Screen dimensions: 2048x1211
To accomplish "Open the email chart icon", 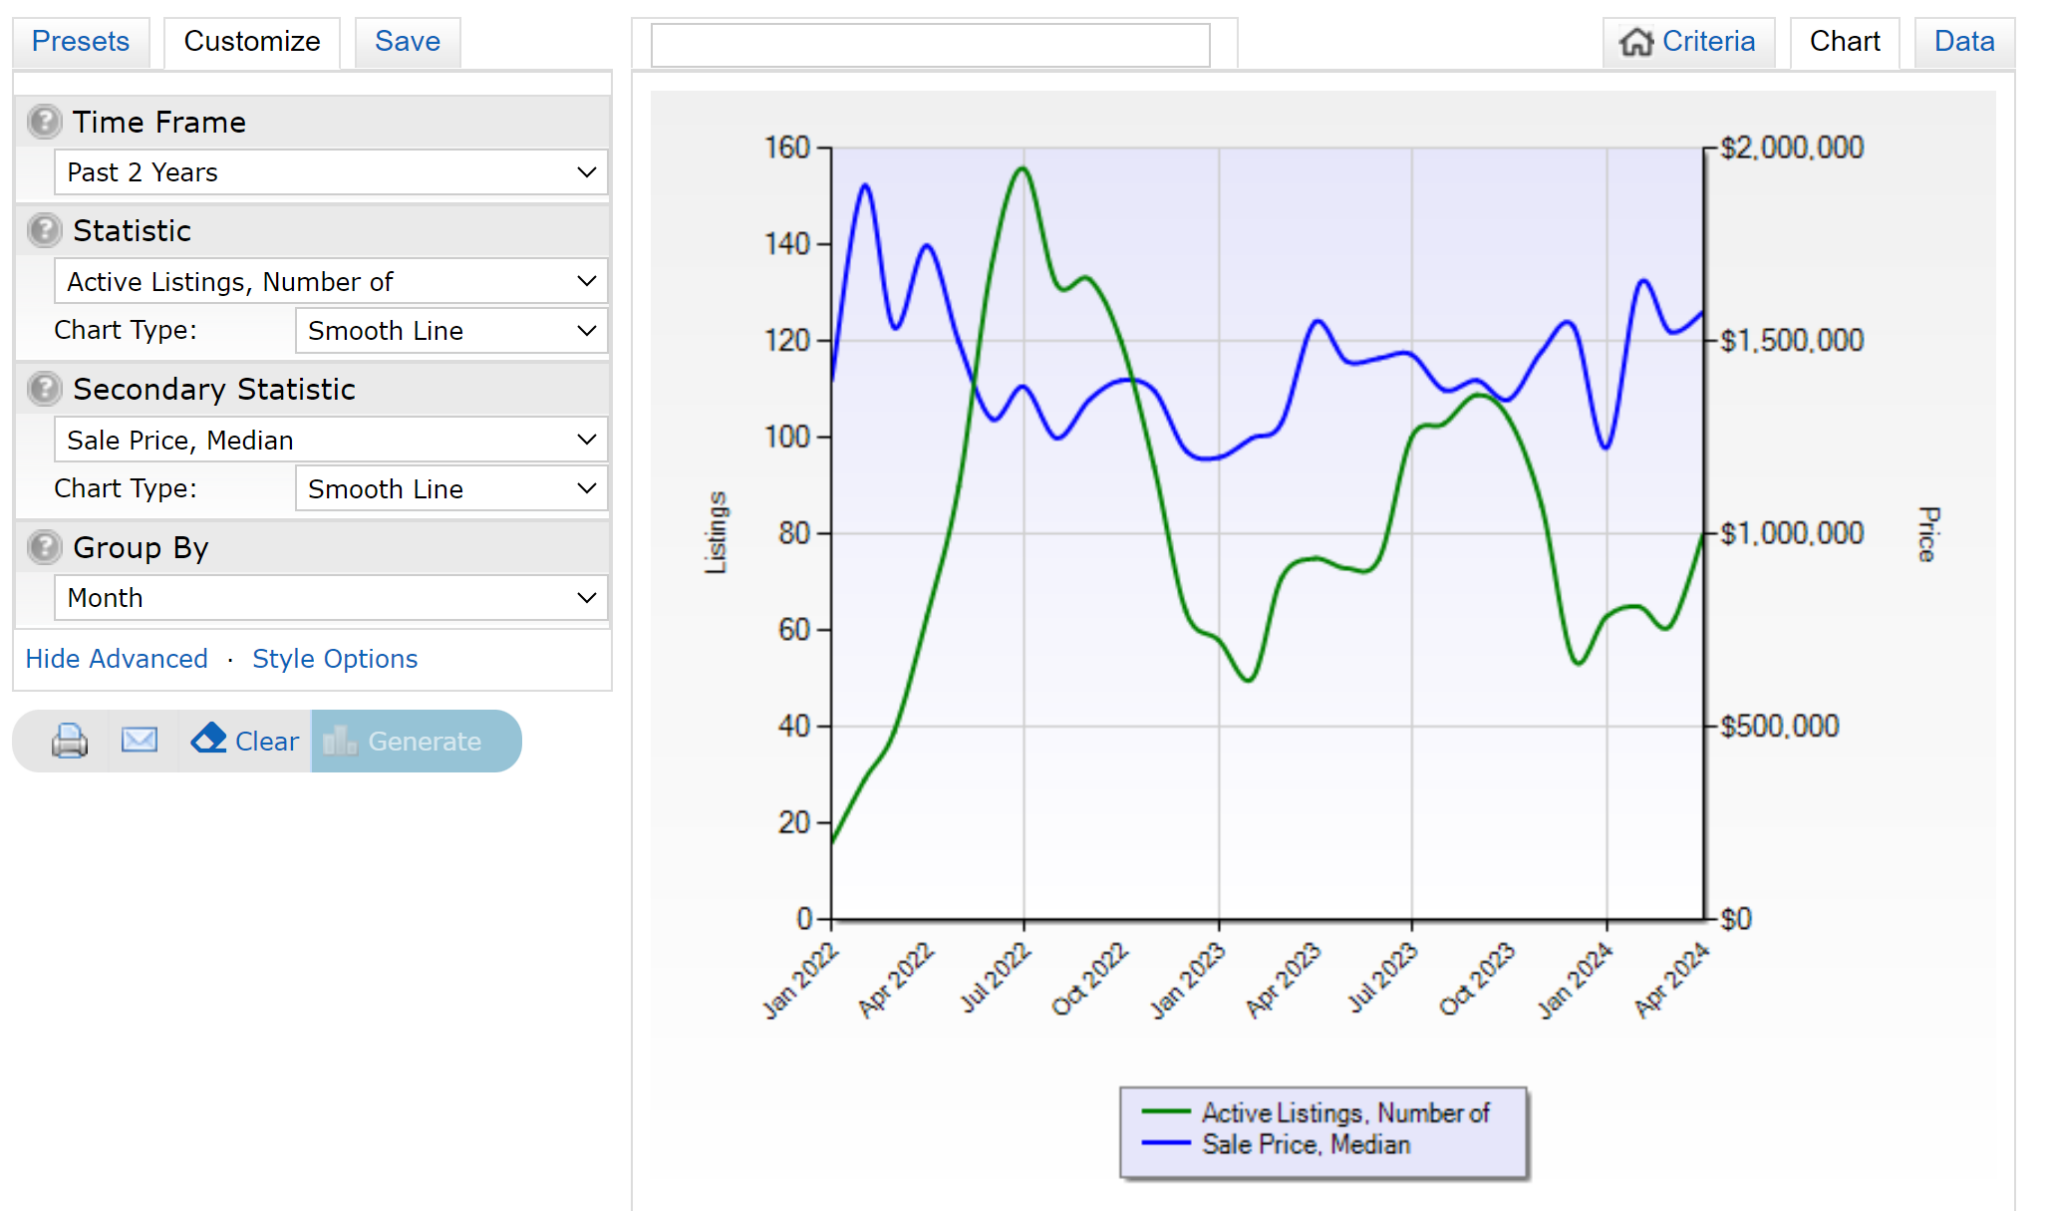I will 139,740.
